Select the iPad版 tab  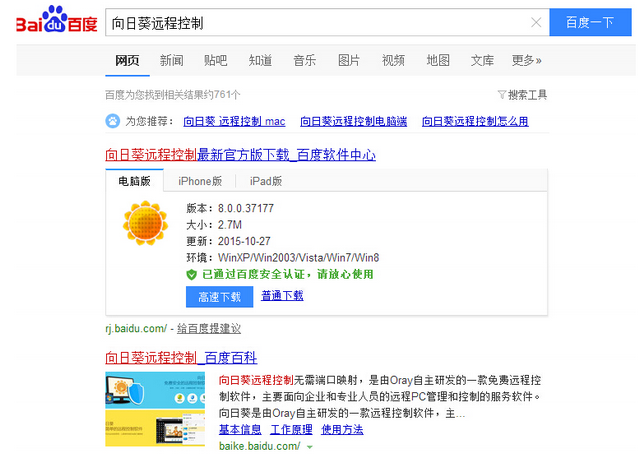pos(265,181)
